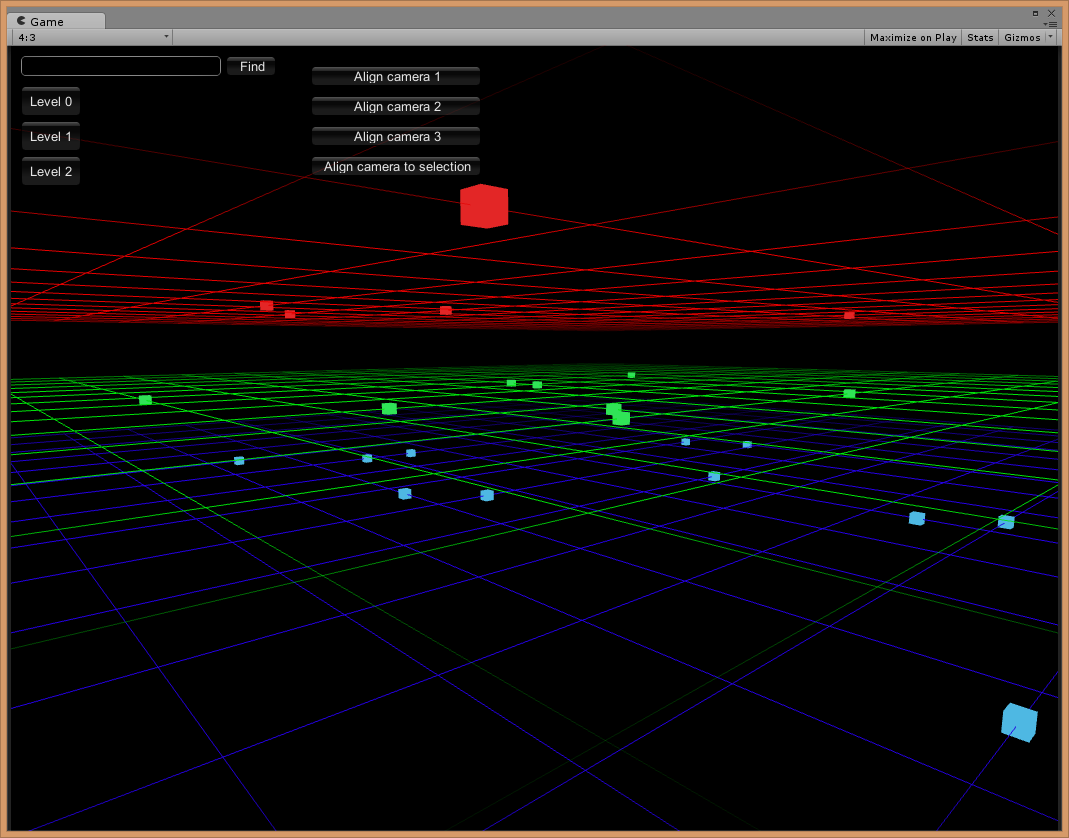Click the large red cube
The height and width of the screenshot is (838, 1069).
[x=484, y=206]
